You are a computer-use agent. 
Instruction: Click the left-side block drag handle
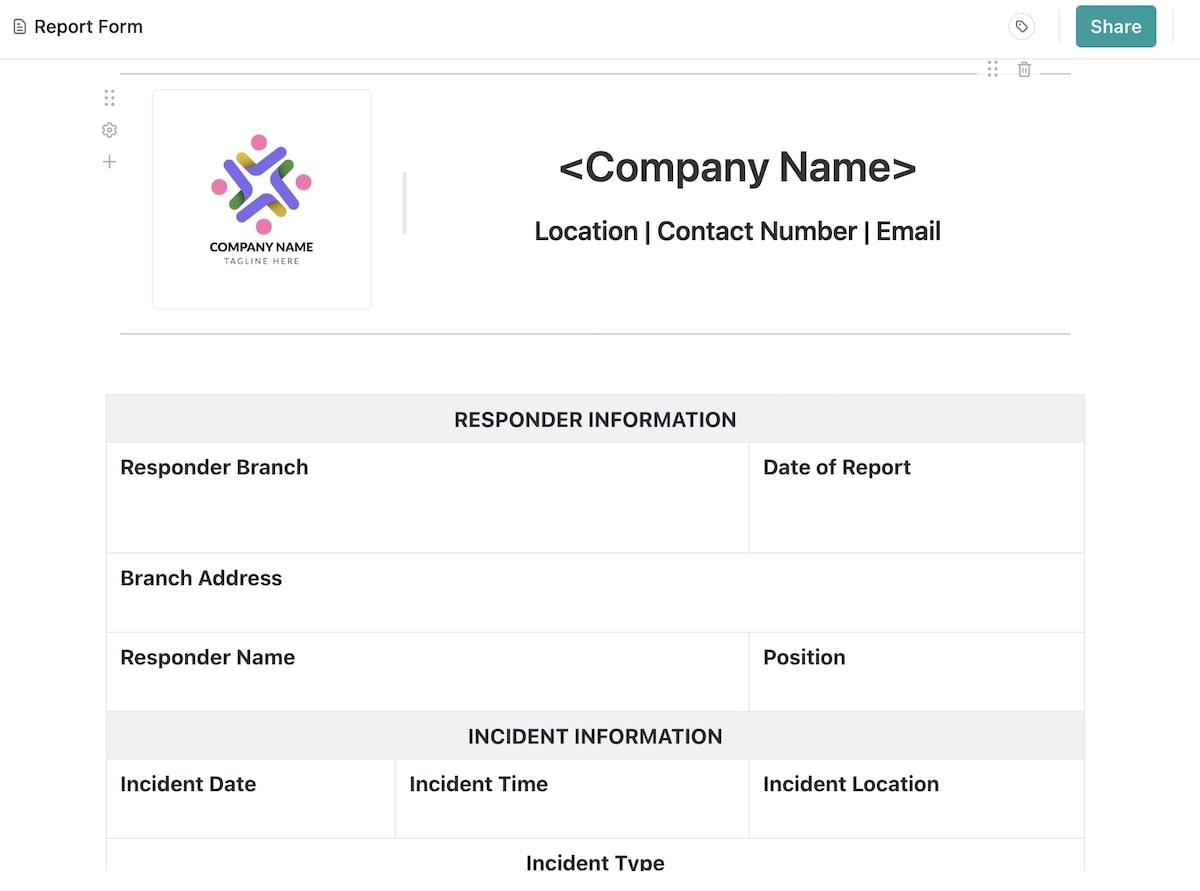pyautogui.click(x=110, y=98)
